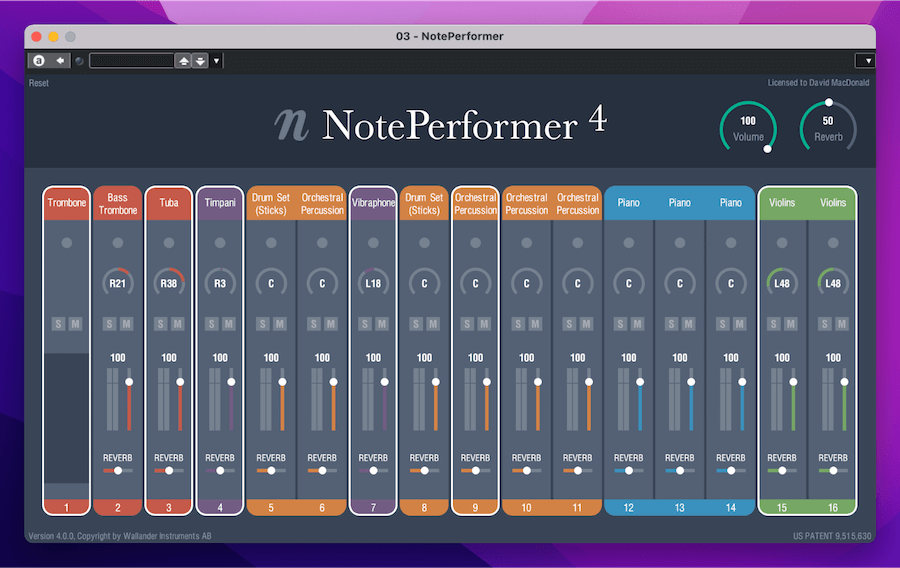The width and height of the screenshot is (900, 568).
Task: Click the master Reverb knob
Action: click(828, 128)
